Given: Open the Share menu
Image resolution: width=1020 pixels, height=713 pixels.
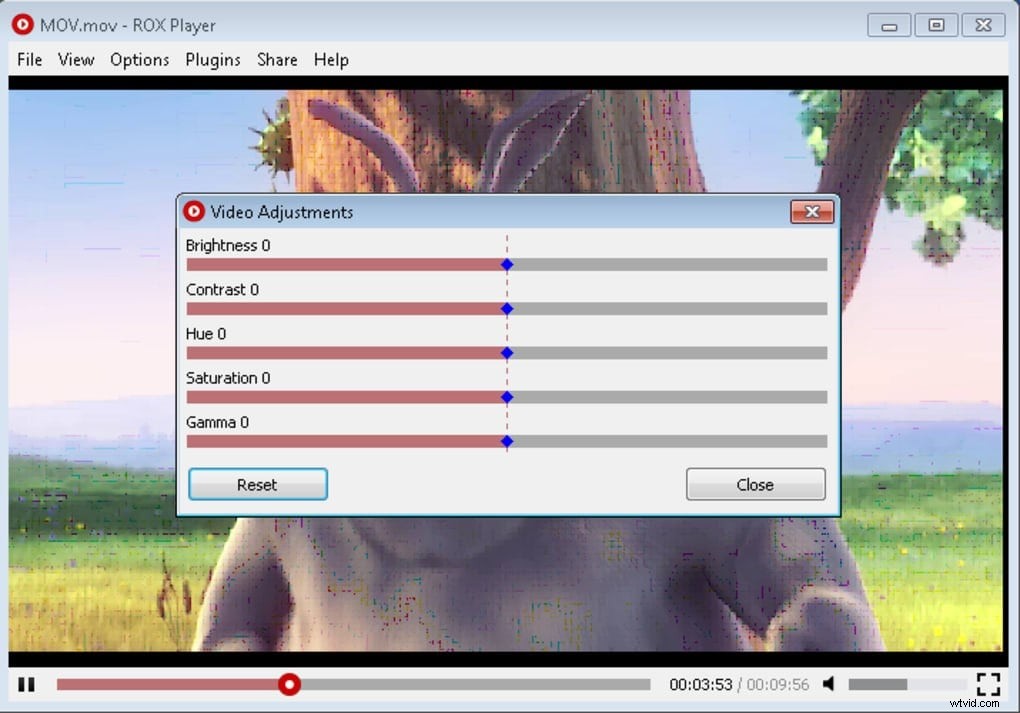Looking at the screenshot, I should click(277, 60).
